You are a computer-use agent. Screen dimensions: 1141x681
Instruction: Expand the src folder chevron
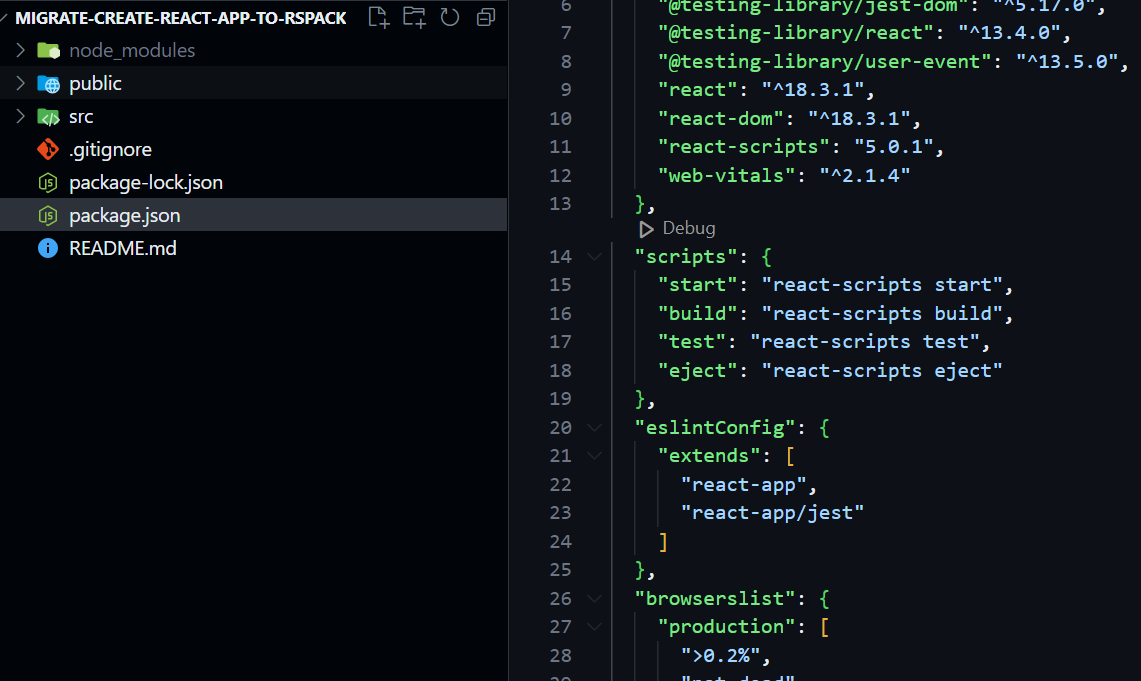pos(20,116)
